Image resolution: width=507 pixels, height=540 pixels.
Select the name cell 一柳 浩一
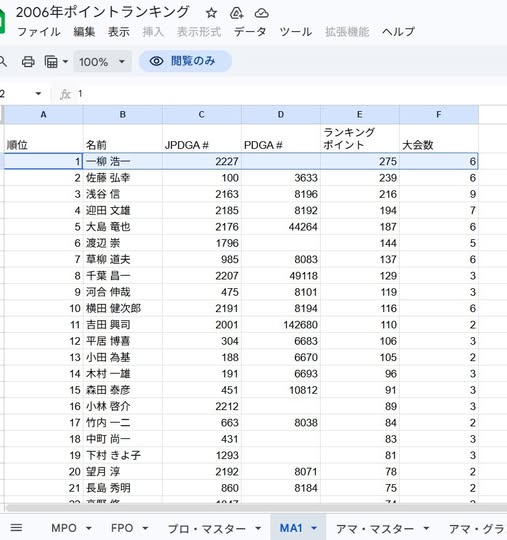click(123, 161)
